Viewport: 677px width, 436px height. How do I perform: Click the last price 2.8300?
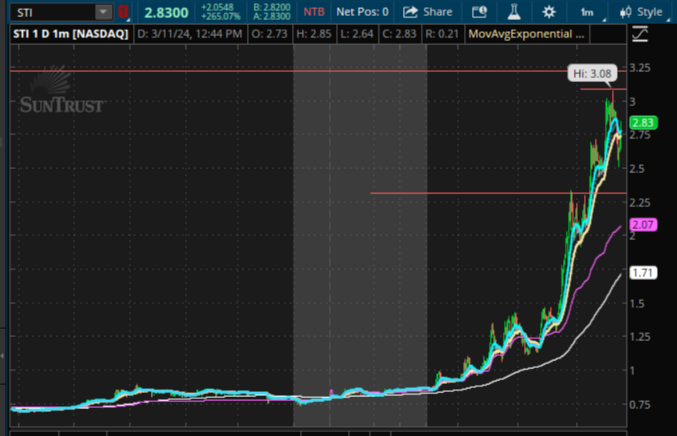tap(166, 13)
